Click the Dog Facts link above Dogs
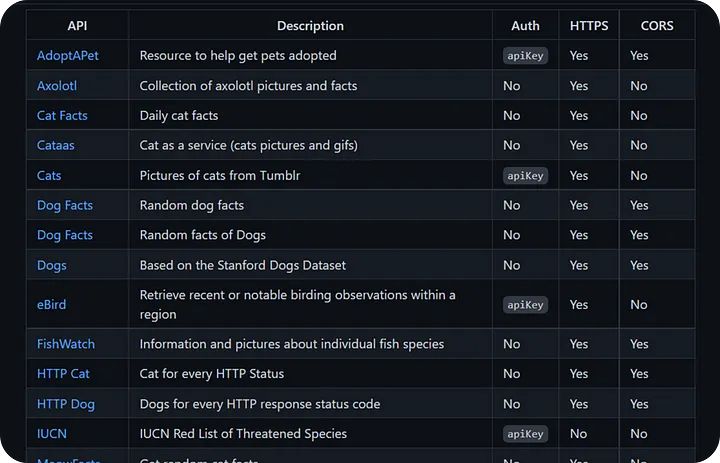This screenshot has height=463, width=720. (x=65, y=235)
